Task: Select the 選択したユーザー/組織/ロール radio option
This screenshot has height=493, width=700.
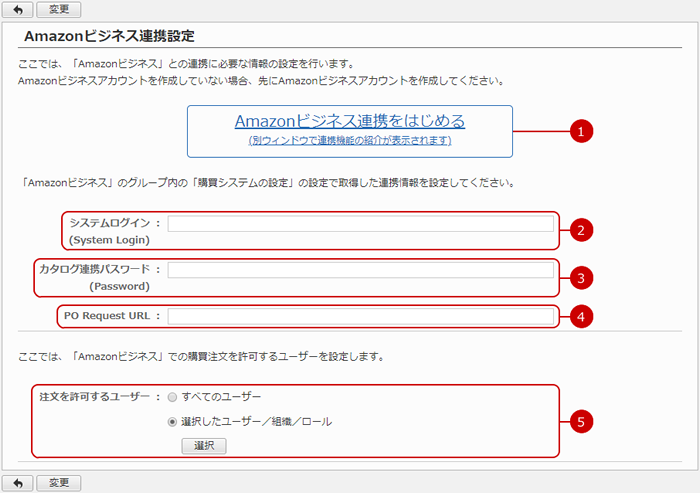Action: click(x=173, y=422)
